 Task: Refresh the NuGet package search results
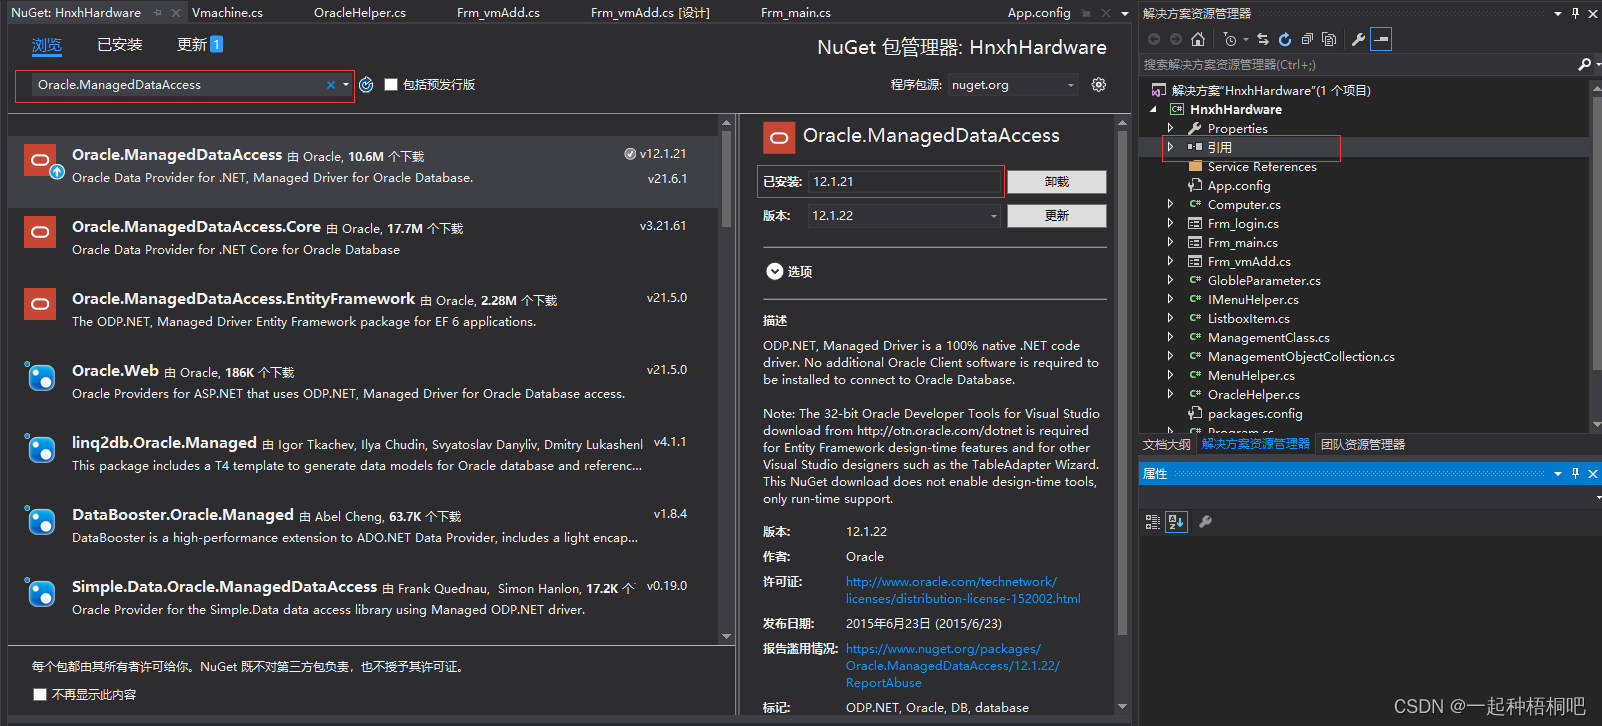(x=366, y=85)
